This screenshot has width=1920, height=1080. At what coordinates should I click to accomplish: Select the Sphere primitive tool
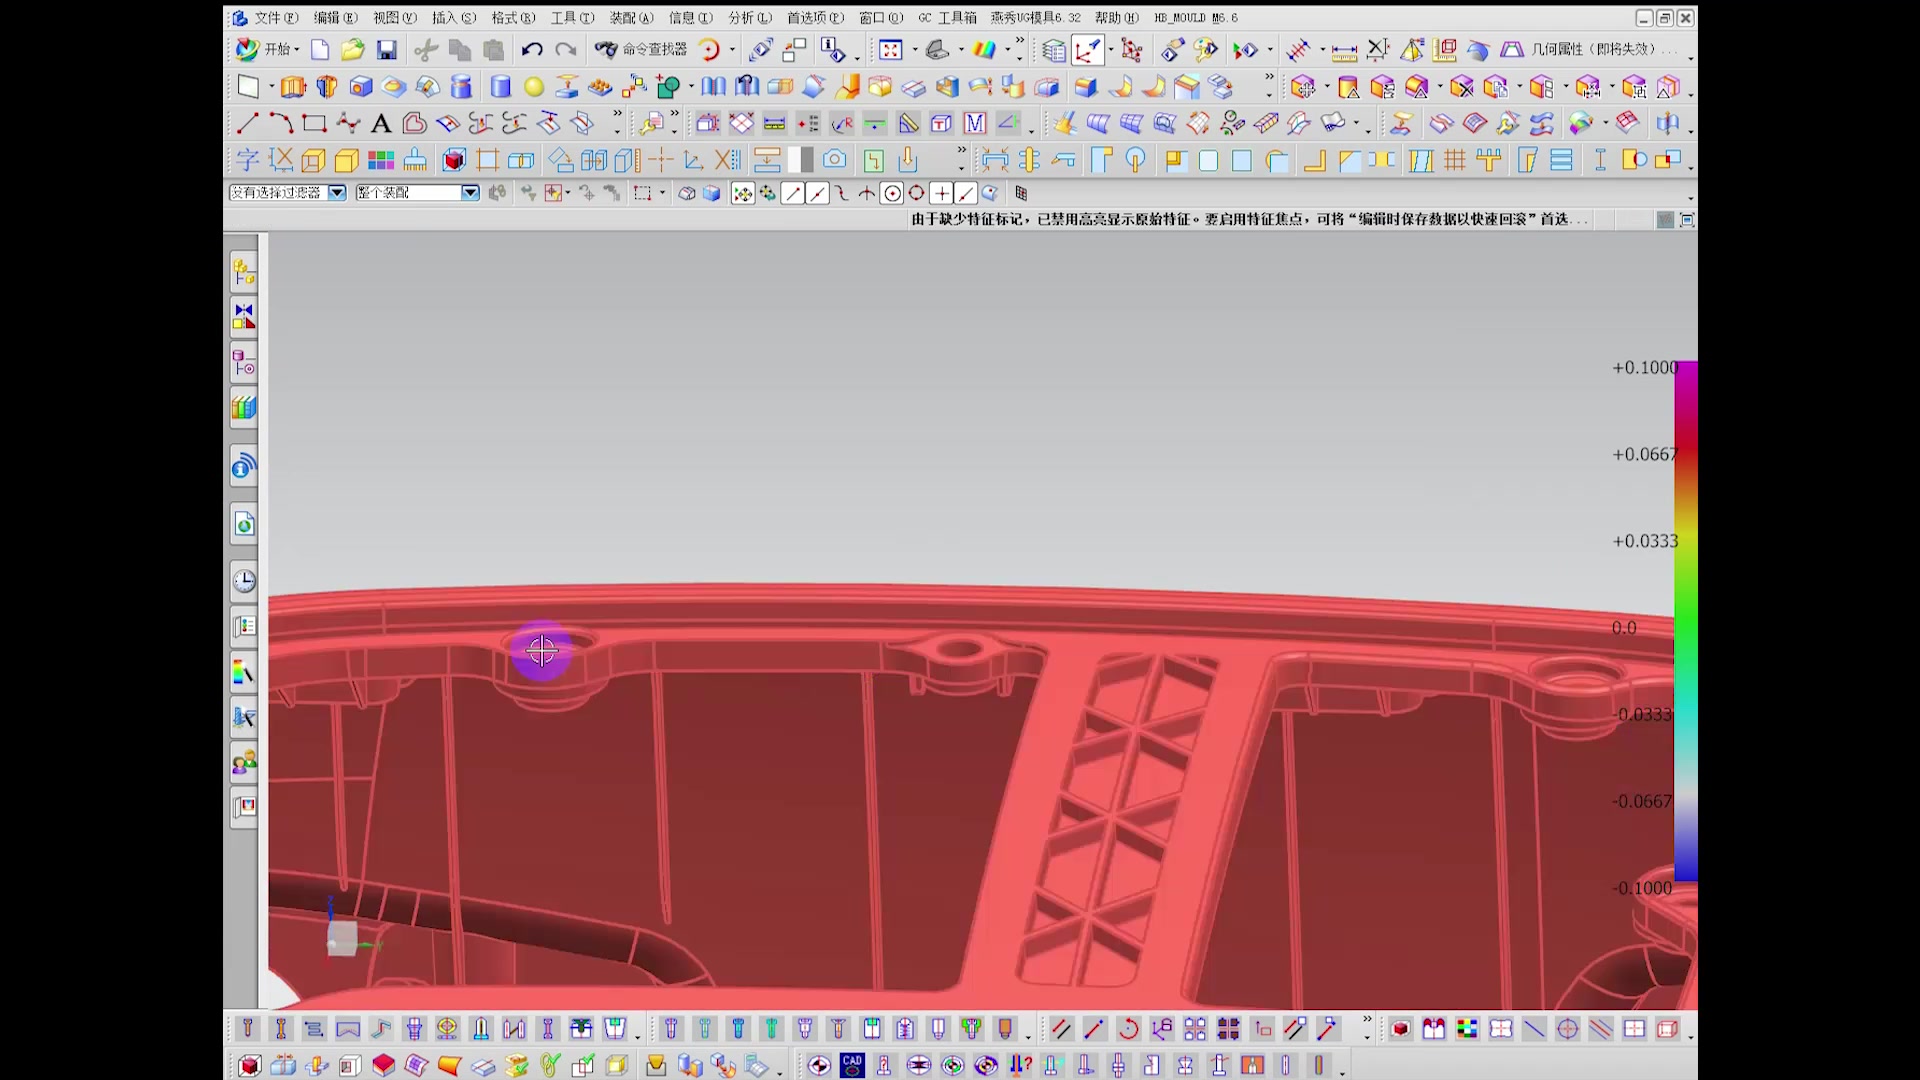(534, 87)
